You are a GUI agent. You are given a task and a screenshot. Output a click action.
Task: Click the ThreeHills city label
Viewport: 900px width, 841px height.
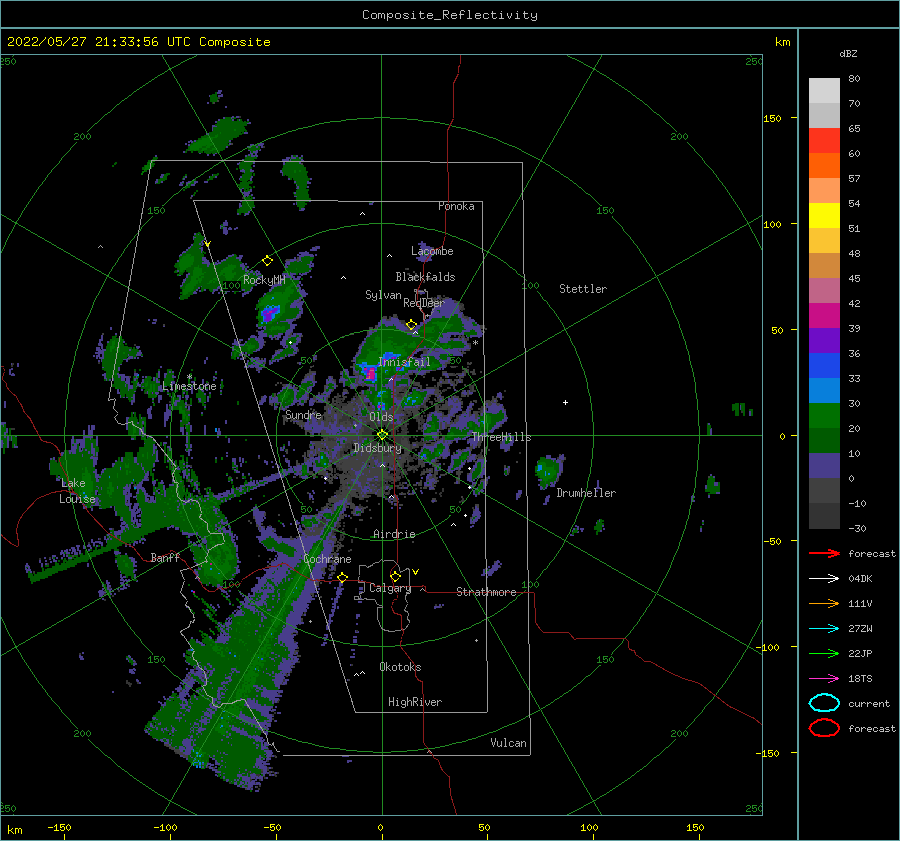point(502,437)
